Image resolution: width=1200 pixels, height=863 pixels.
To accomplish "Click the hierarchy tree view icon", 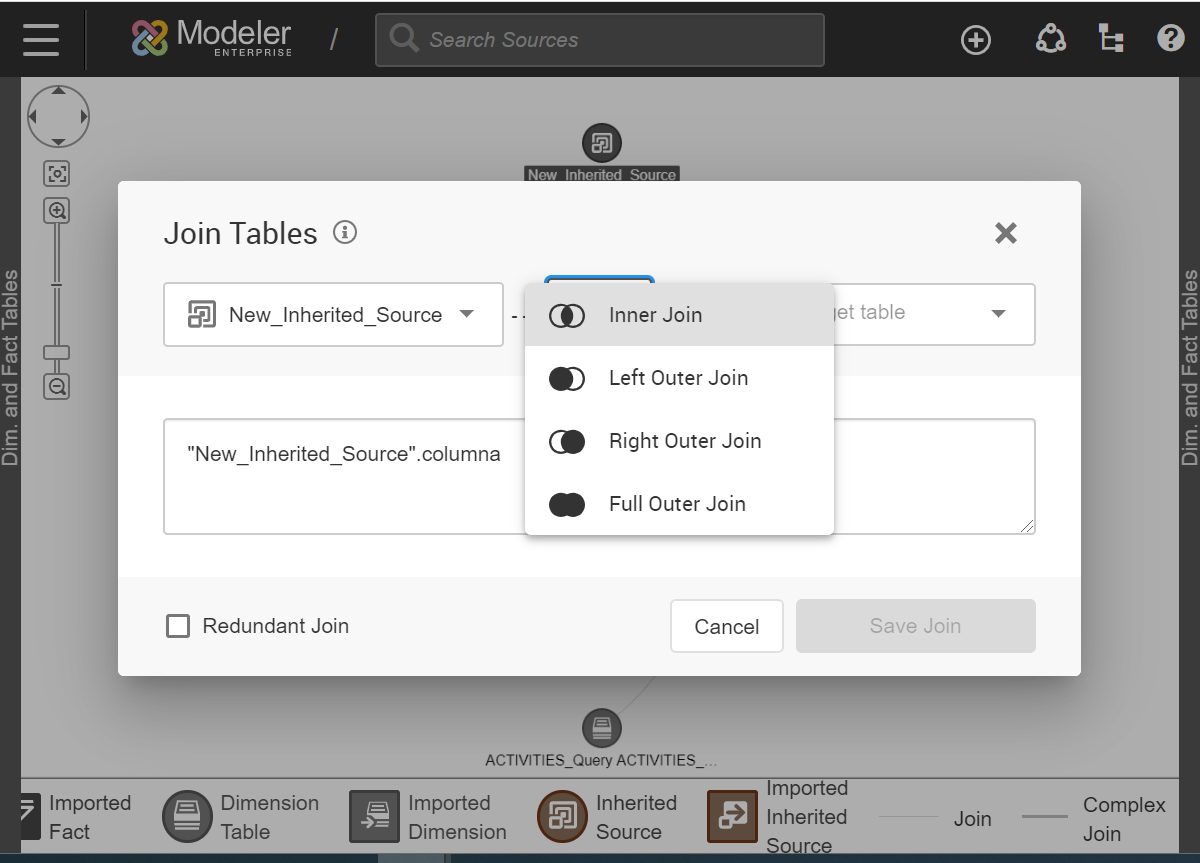I will point(1111,39).
